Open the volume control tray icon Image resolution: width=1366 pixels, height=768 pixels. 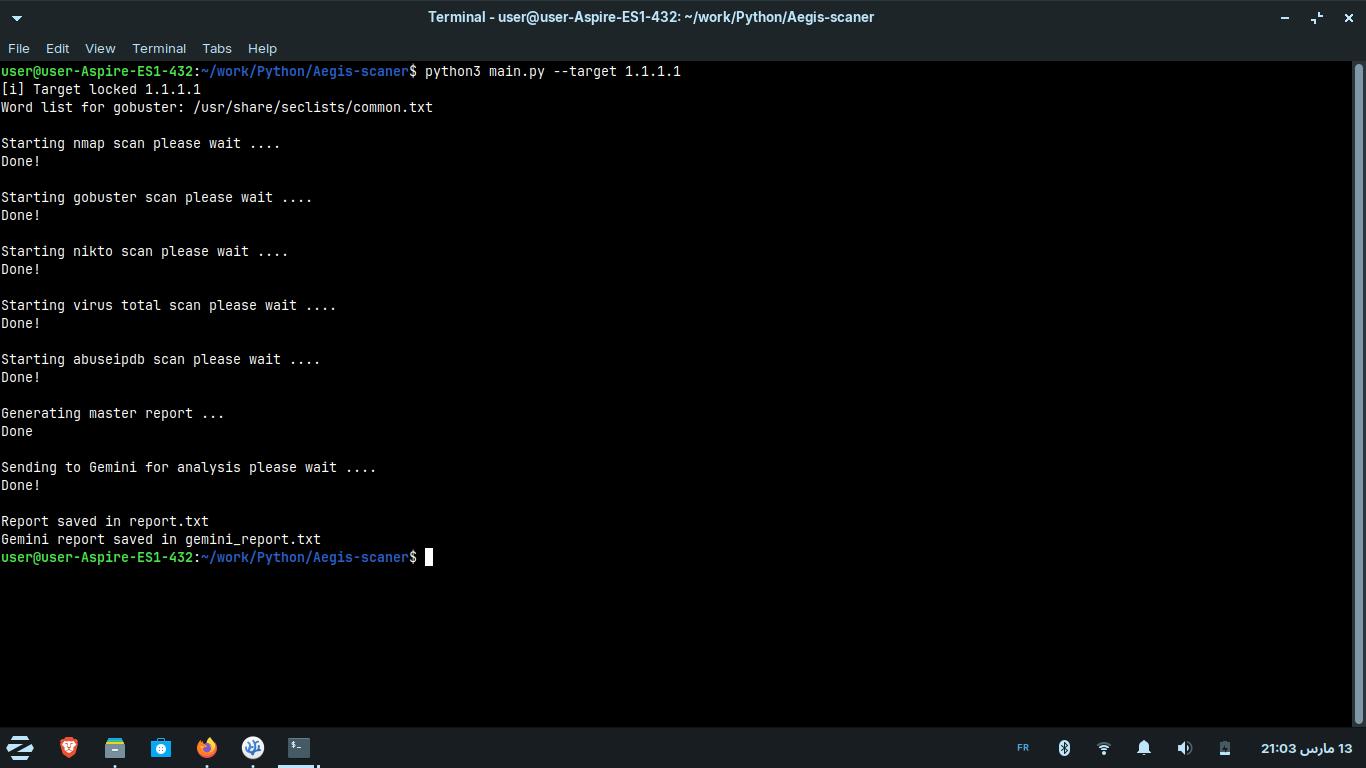pyautogui.click(x=1184, y=748)
